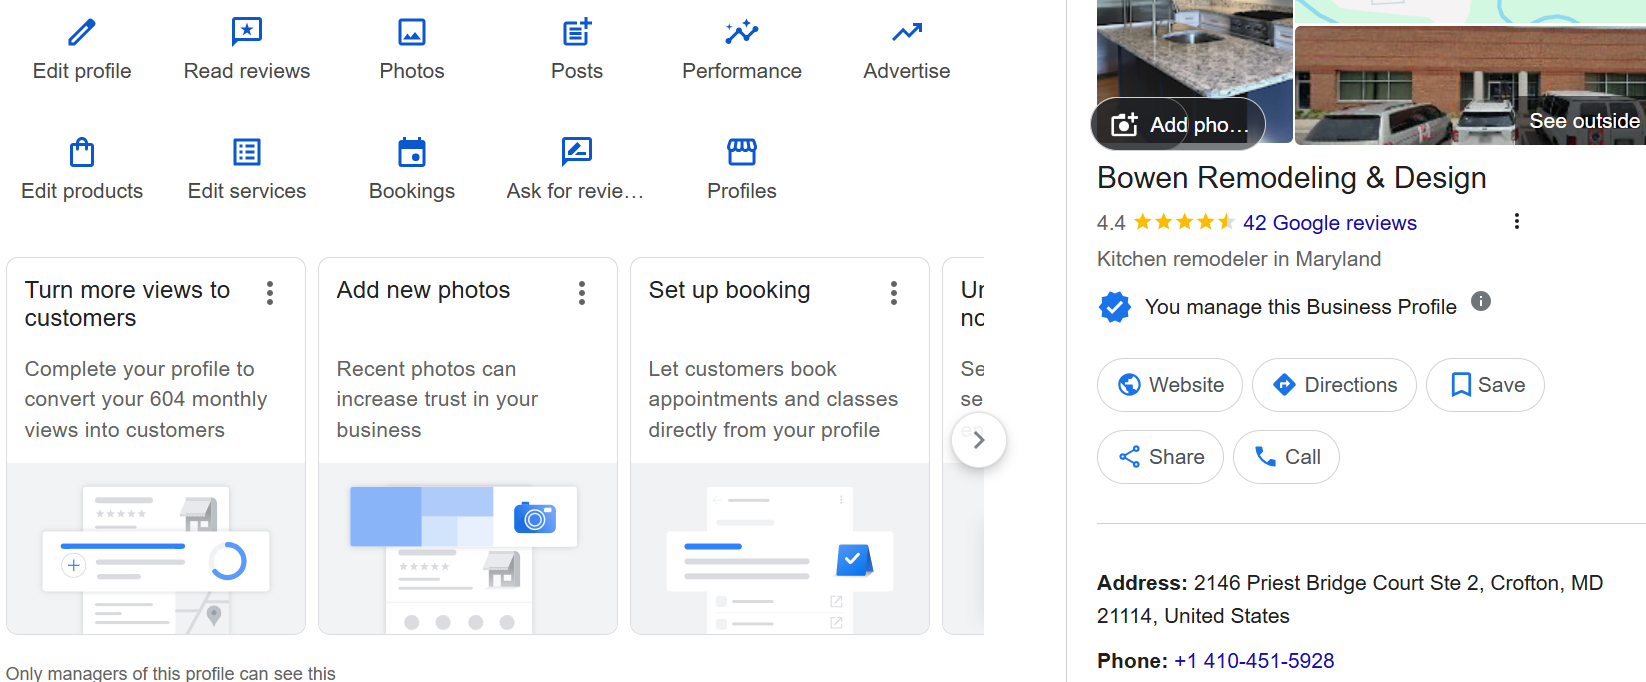The width and height of the screenshot is (1646, 682).
Task: Open Edit profile pencil icon
Action: click(82, 32)
